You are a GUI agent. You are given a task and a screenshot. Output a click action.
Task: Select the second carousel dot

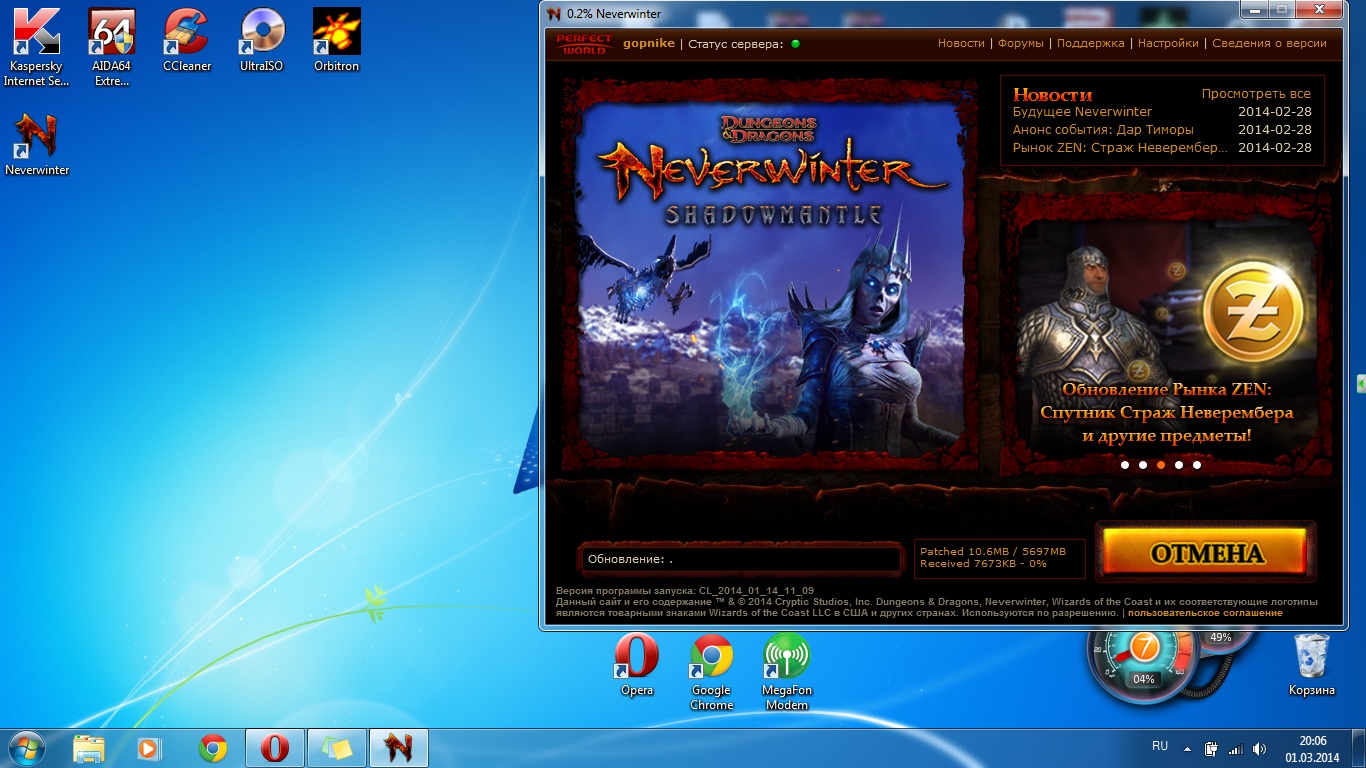tap(1143, 465)
